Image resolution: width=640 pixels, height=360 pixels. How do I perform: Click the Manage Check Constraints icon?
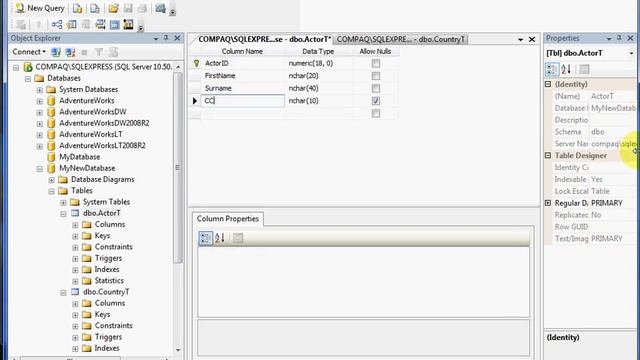pyautogui.click(x=115, y=25)
